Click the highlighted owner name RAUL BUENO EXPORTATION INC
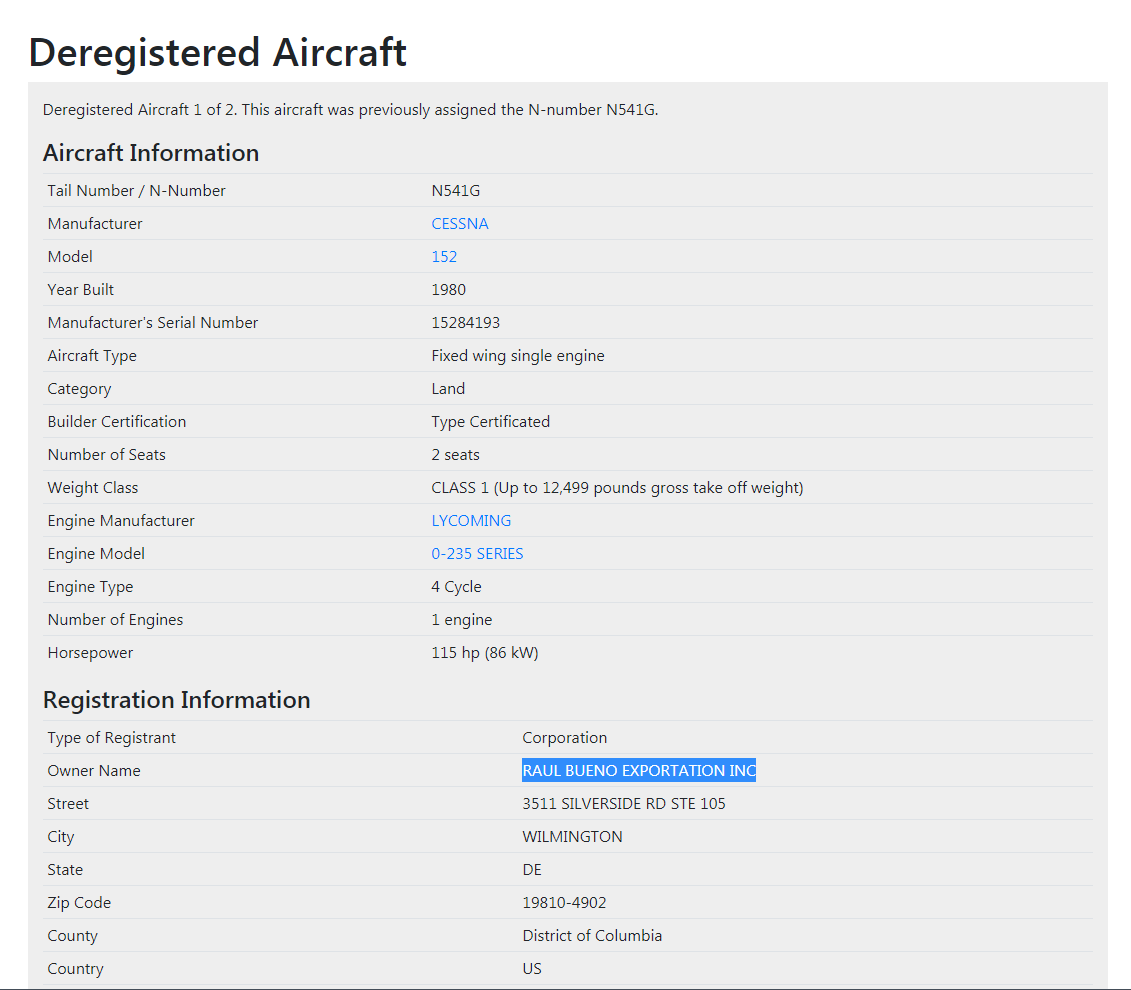Image resolution: width=1131 pixels, height=990 pixels. click(x=639, y=770)
